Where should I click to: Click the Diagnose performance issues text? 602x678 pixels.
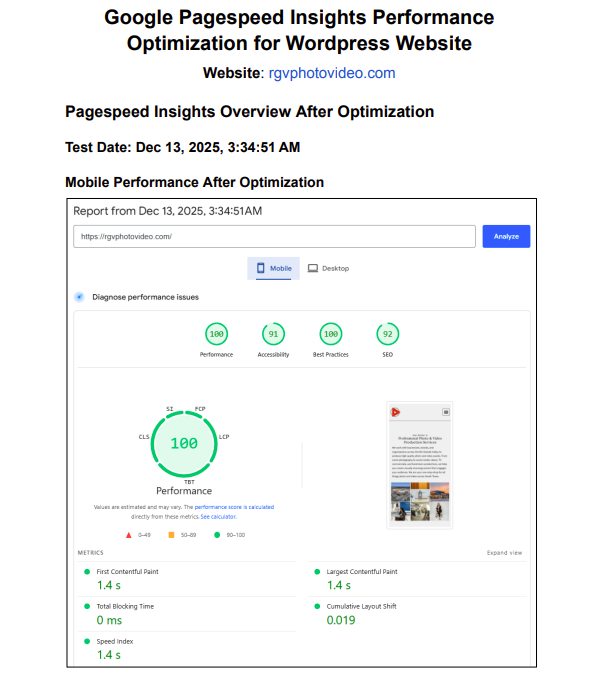(x=145, y=297)
